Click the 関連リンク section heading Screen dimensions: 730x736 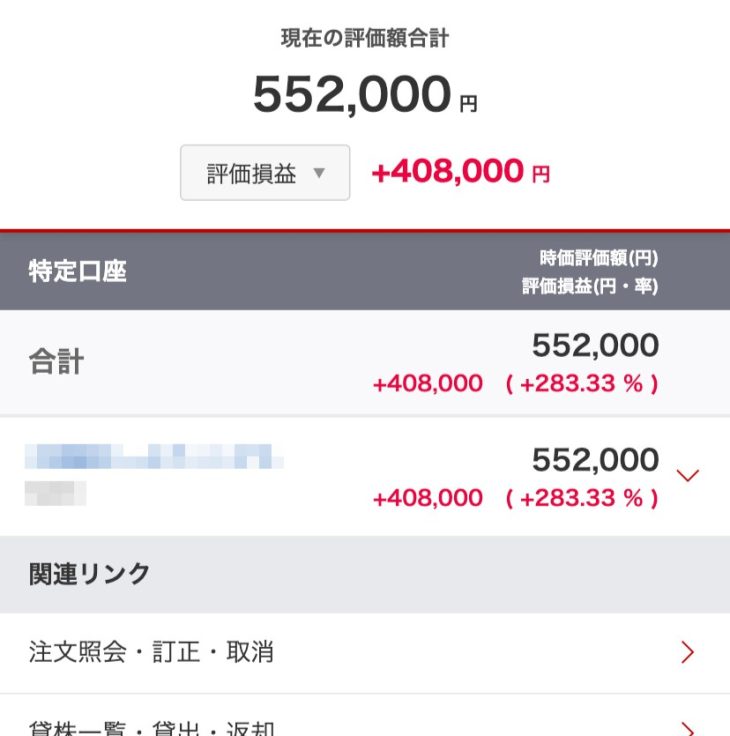[90, 574]
